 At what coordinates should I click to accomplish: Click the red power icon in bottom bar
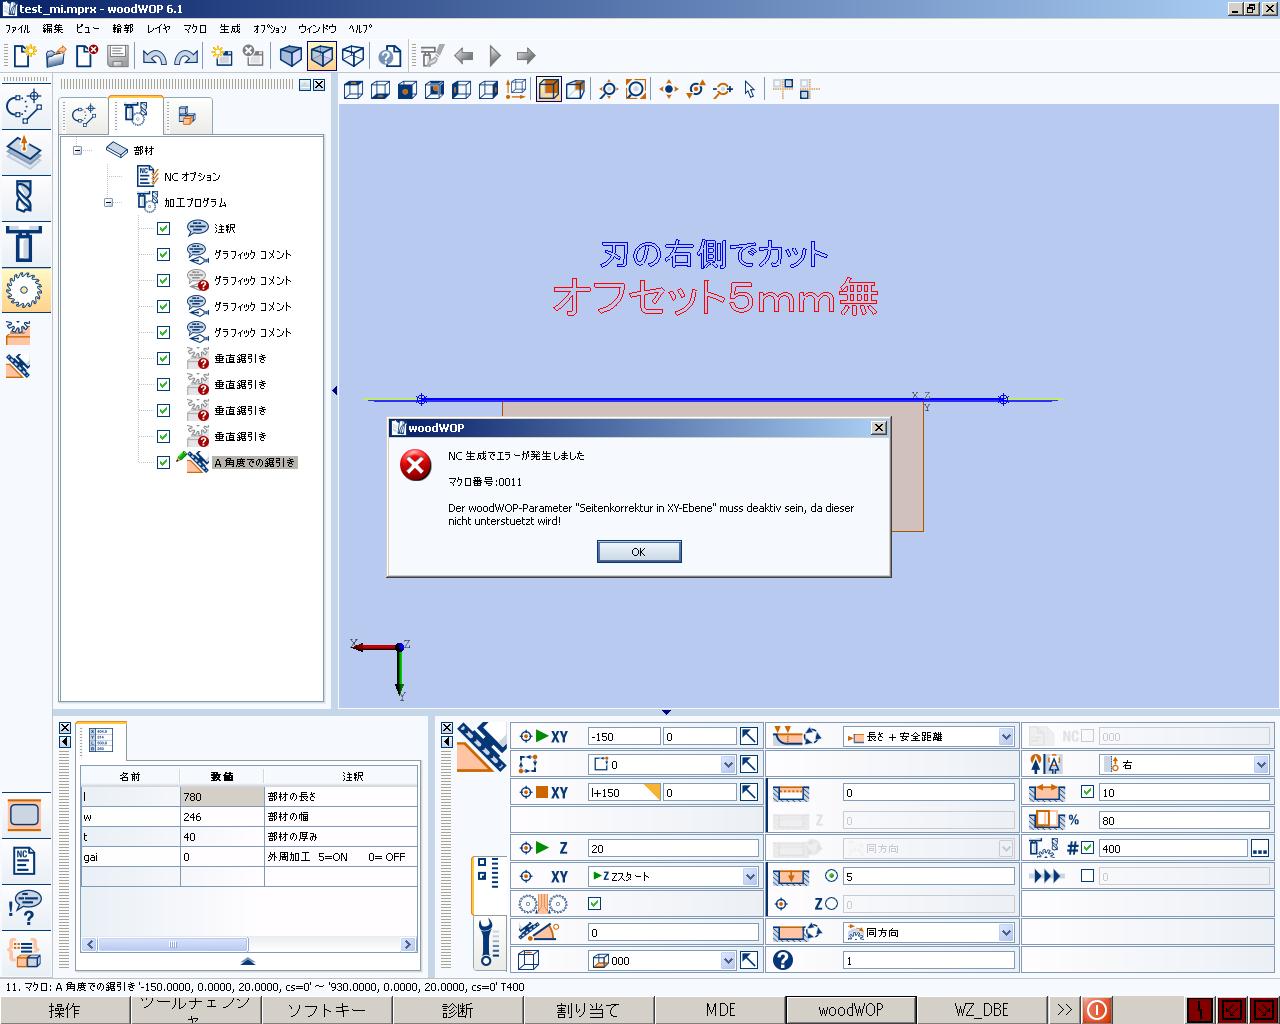point(1096,1010)
